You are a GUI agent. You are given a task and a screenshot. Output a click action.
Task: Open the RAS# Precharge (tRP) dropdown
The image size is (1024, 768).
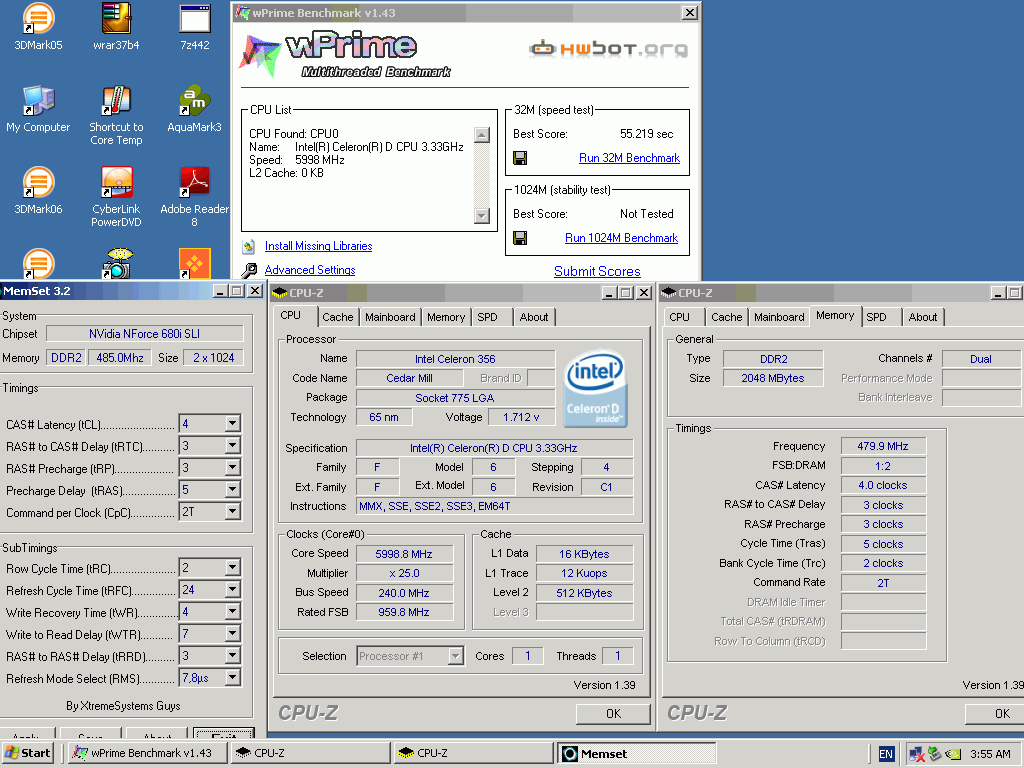coord(232,468)
